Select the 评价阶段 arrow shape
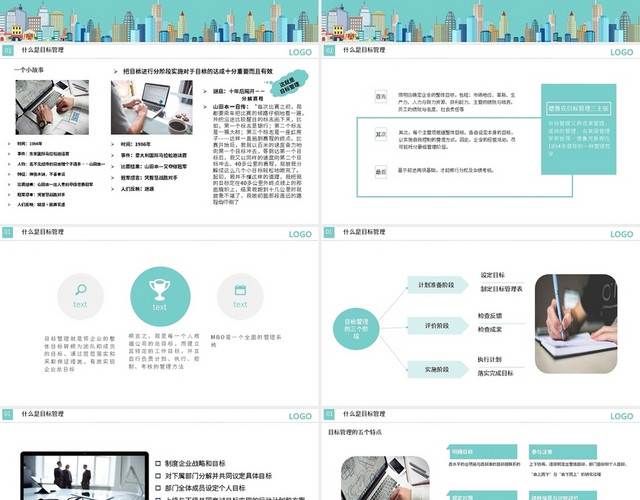This screenshot has height=500, width=640. coord(438,326)
